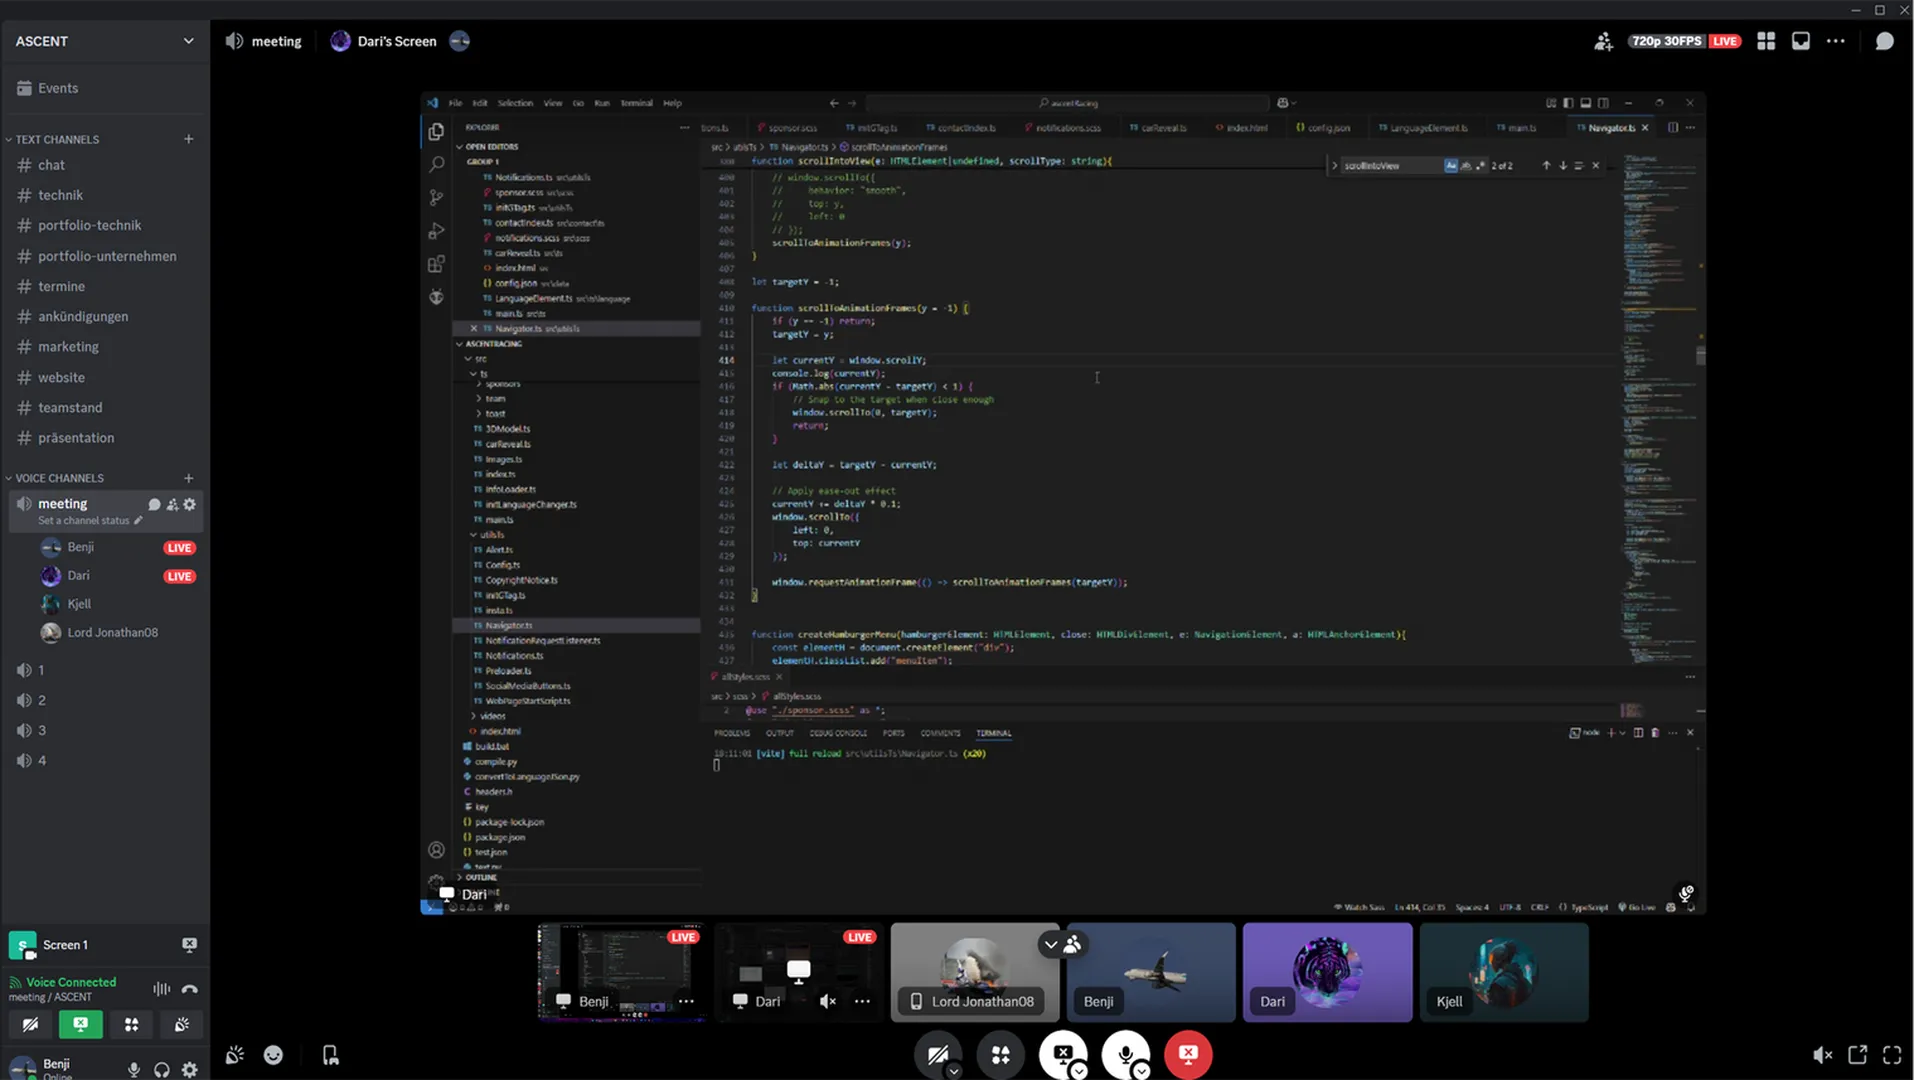Open Benji's user settings gear bottom left

[190, 1069]
